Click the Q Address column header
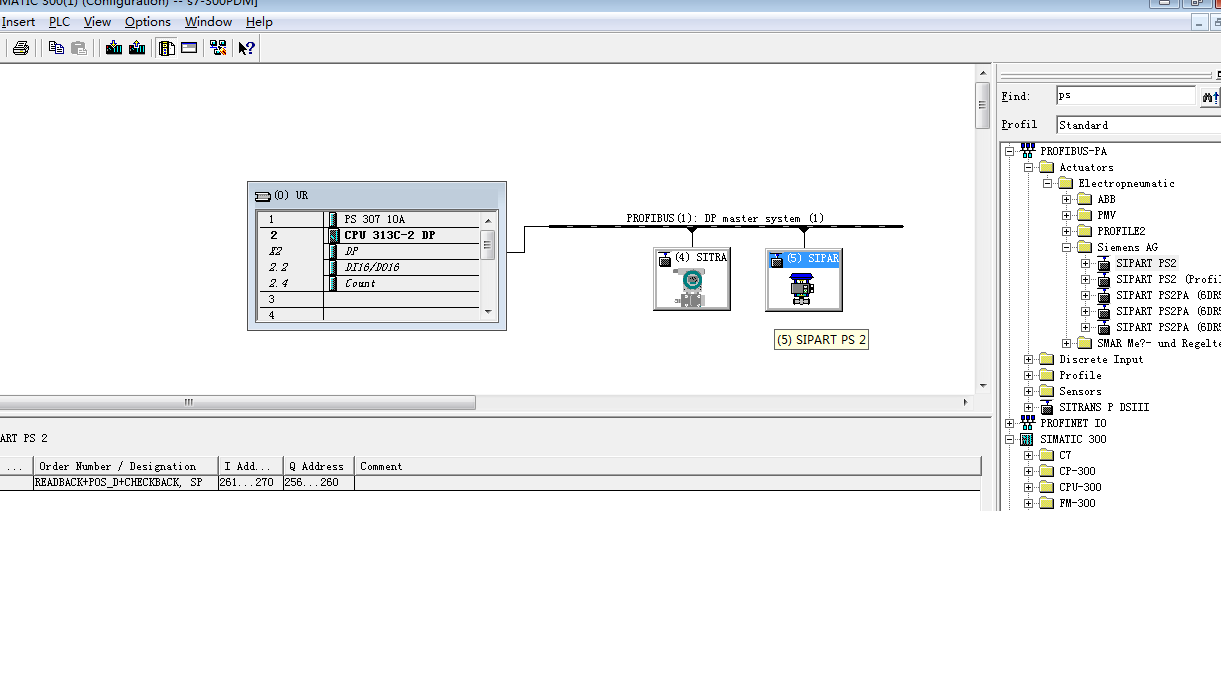Viewport: 1221px width, 691px height. [x=318, y=466]
